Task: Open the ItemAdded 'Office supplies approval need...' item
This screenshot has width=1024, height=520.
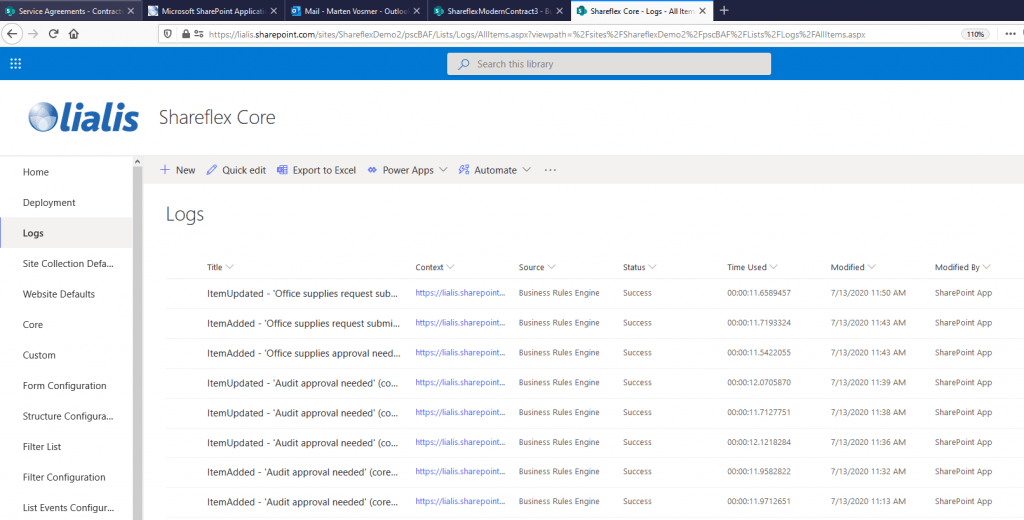Action: [x=304, y=353]
